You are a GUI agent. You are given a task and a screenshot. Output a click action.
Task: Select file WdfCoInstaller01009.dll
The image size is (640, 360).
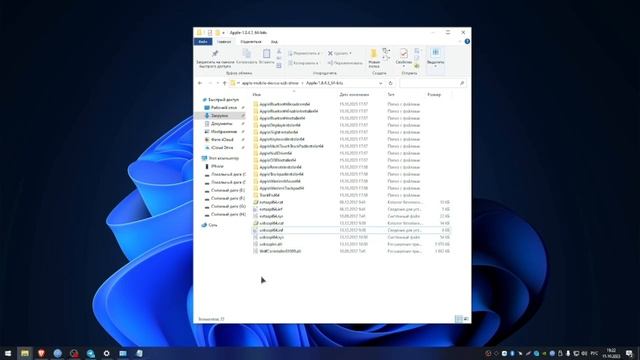[x=280, y=251]
